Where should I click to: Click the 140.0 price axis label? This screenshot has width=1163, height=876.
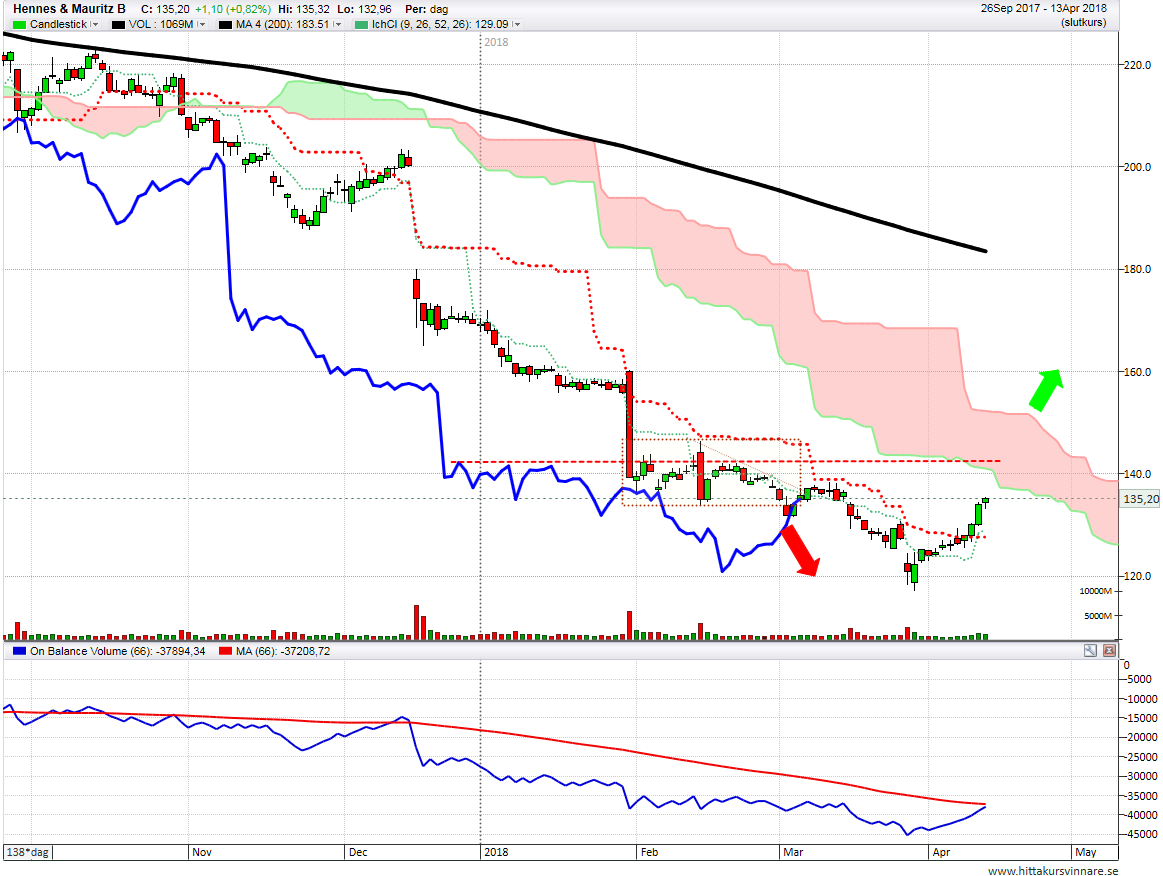(1137, 474)
